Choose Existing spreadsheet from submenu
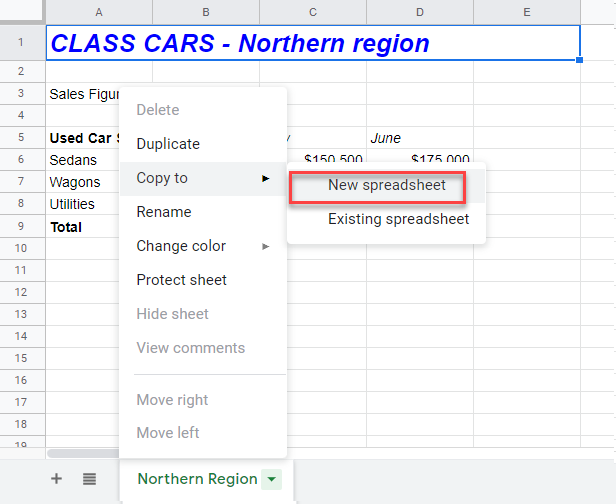Viewport: 616px width, 504px height. coord(398,219)
